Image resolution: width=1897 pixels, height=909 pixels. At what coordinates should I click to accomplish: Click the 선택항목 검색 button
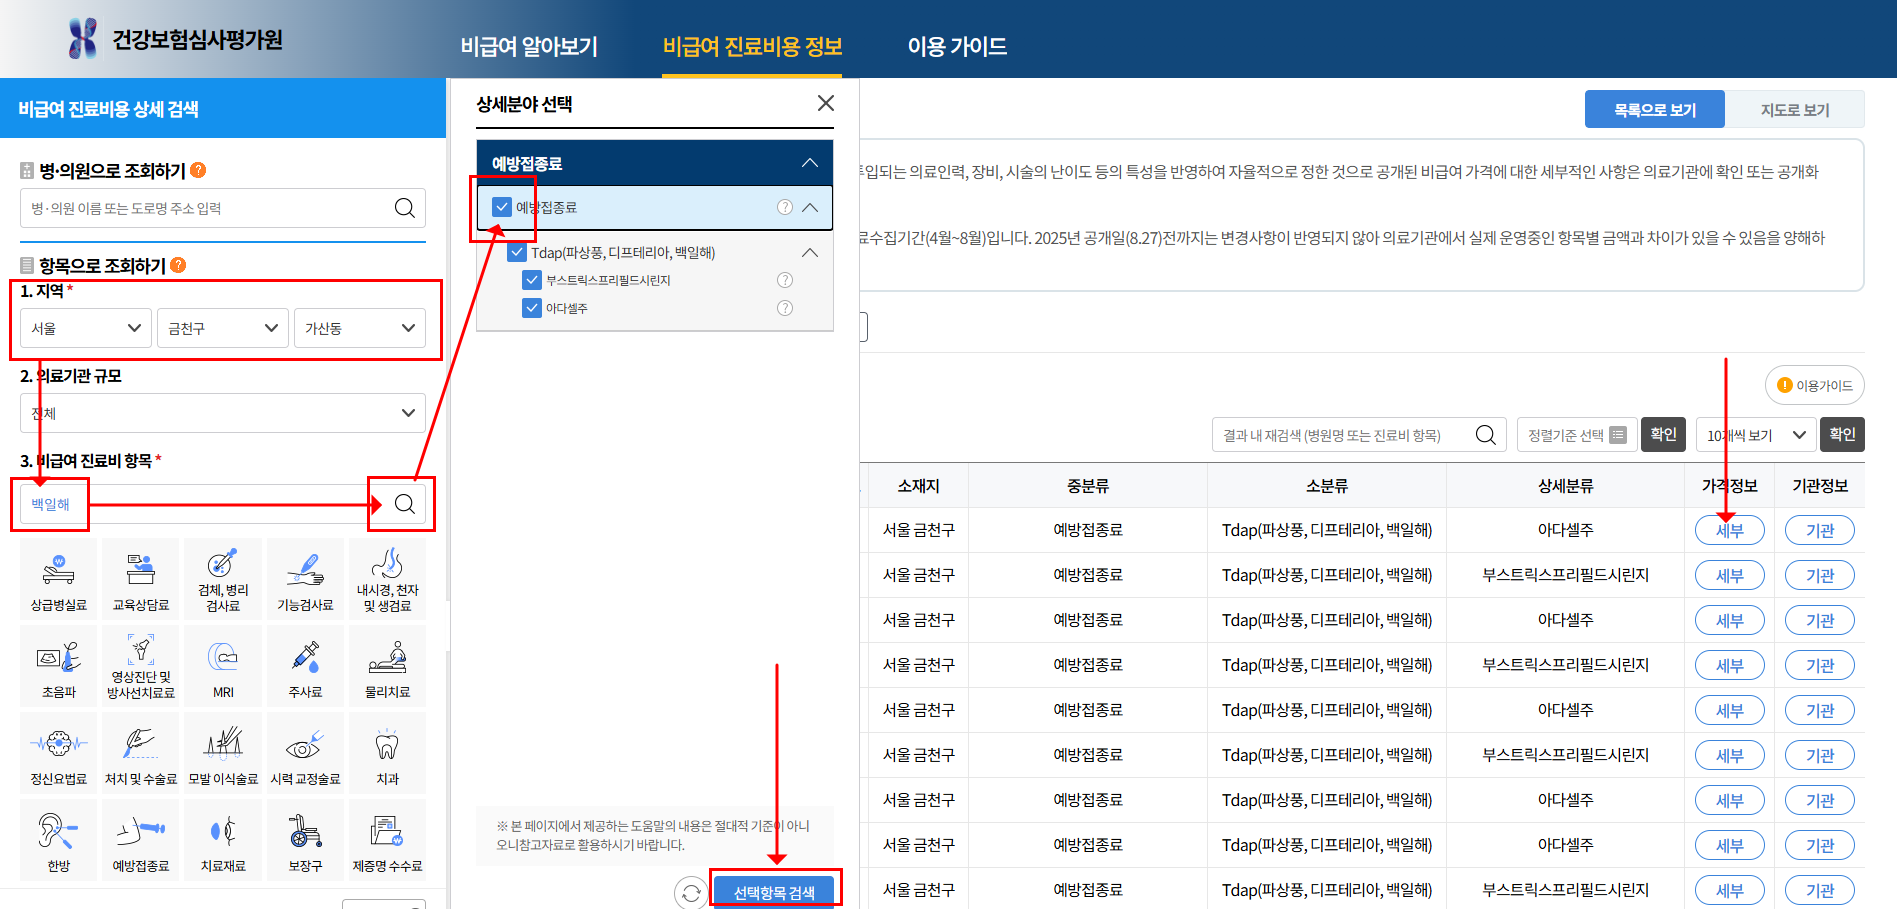point(775,892)
